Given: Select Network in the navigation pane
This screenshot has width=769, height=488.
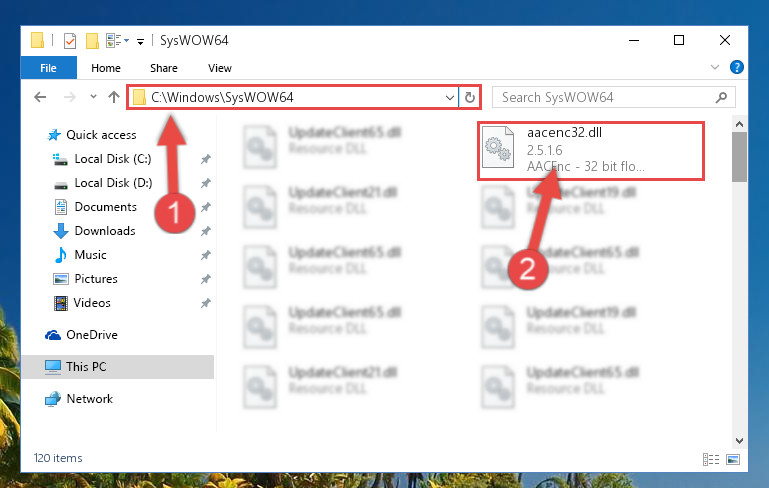Looking at the screenshot, I should pos(89,399).
